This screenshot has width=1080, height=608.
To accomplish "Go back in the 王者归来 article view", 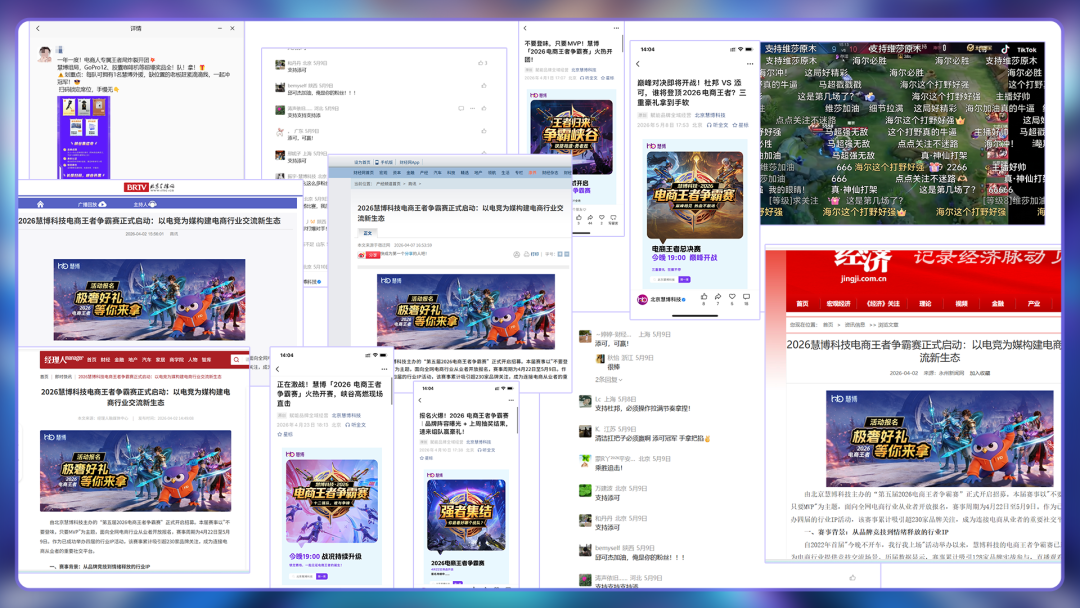I will click(x=526, y=28).
